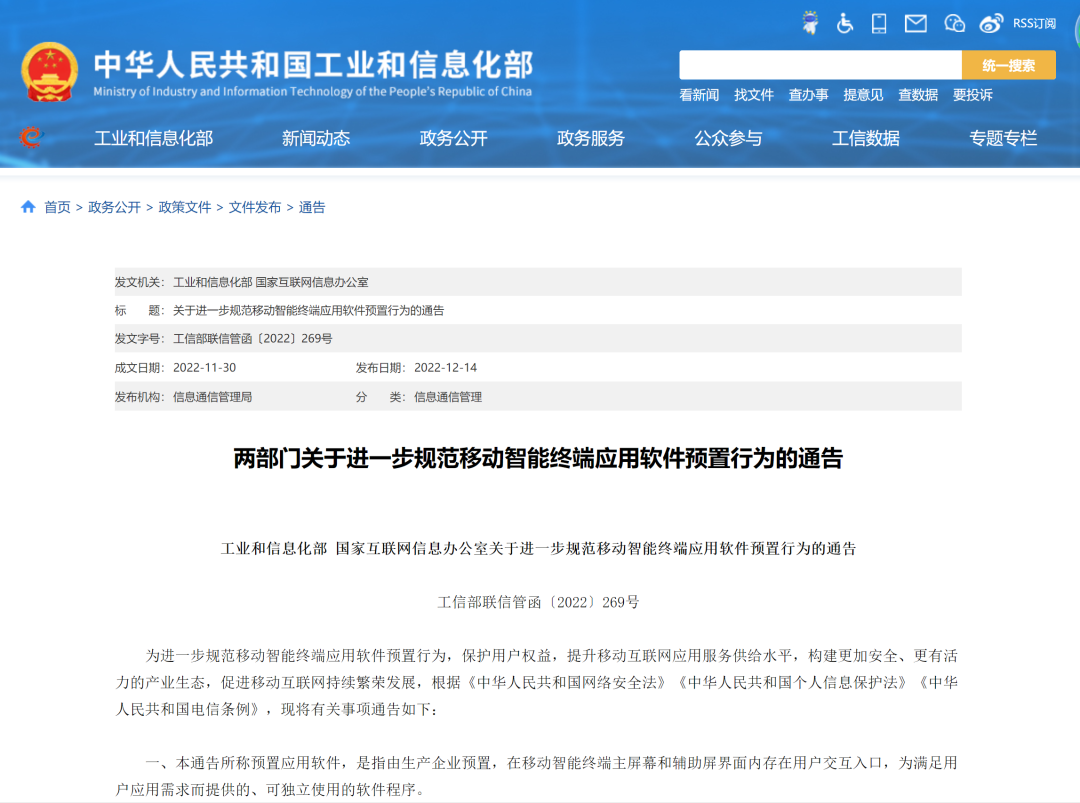
Task: Open the 政务服务 navigation tab
Action: pos(590,139)
